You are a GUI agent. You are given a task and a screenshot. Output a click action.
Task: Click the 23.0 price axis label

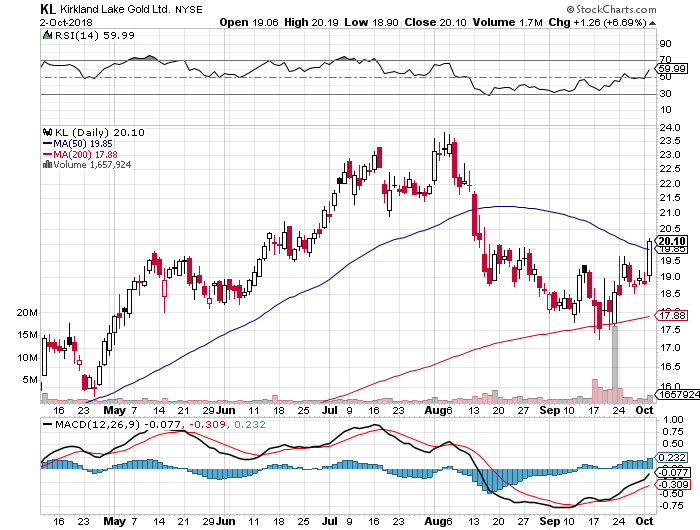point(670,155)
